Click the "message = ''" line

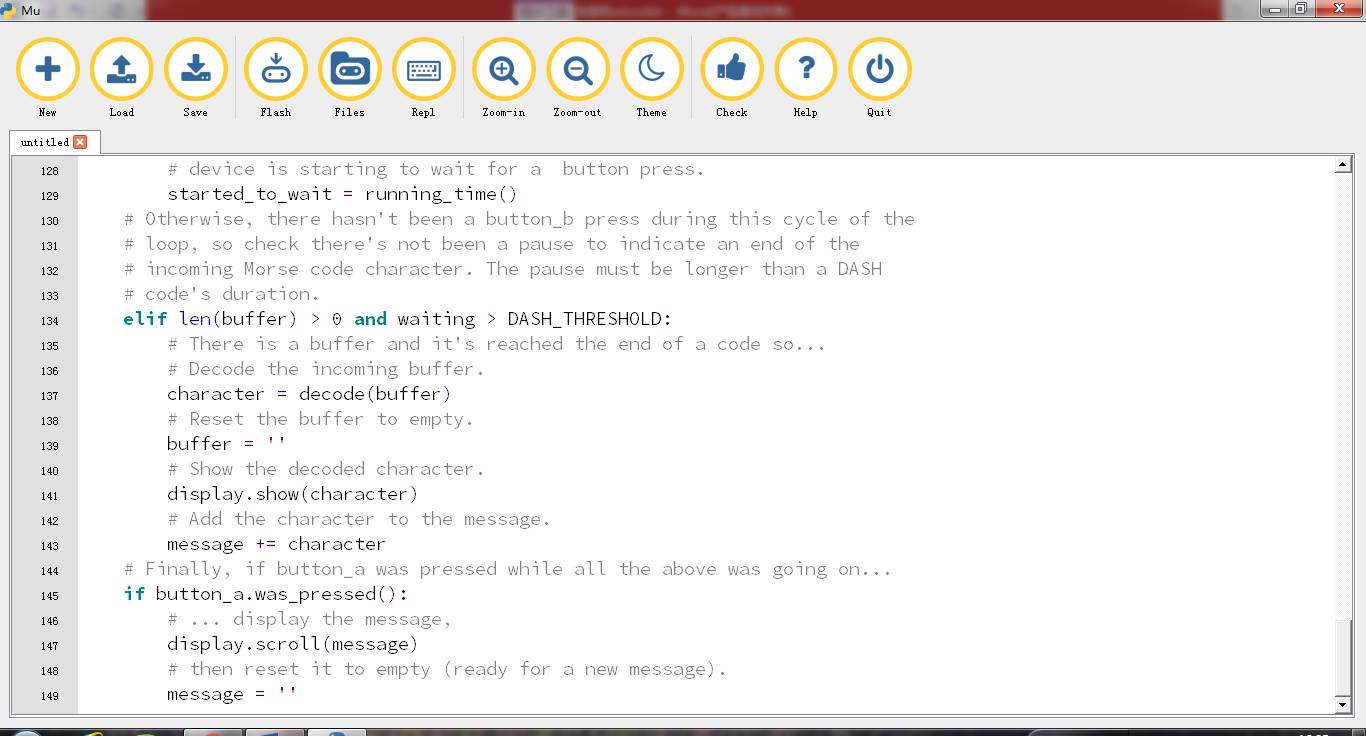coord(232,694)
